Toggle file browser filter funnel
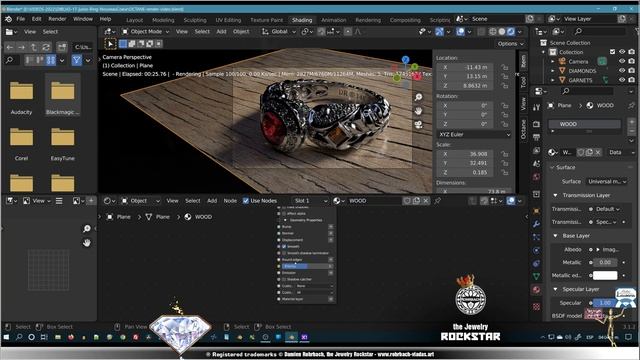The width and height of the screenshot is (640, 360). (76, 60)
